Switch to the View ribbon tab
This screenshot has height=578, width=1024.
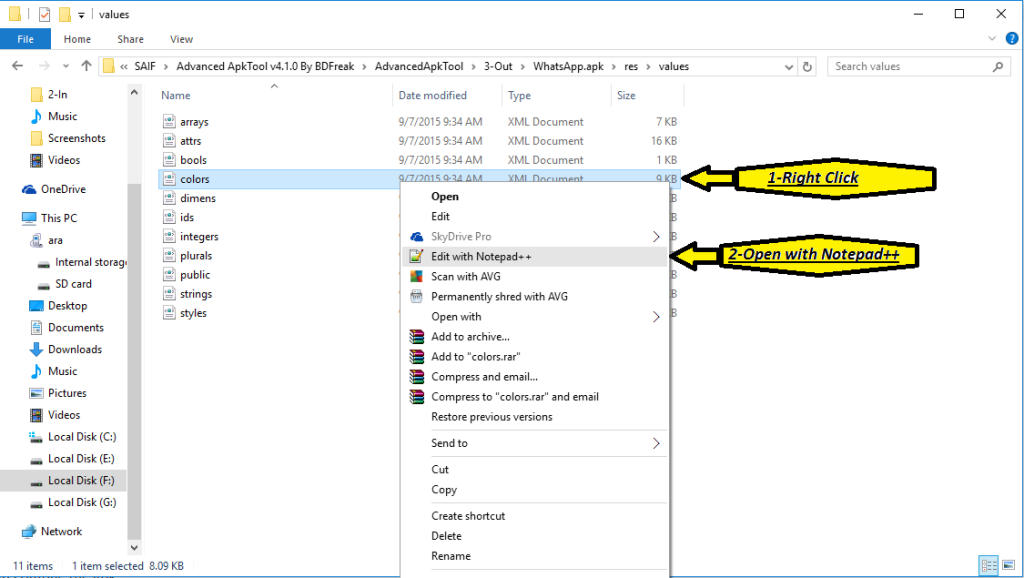(x=182, y=39)
